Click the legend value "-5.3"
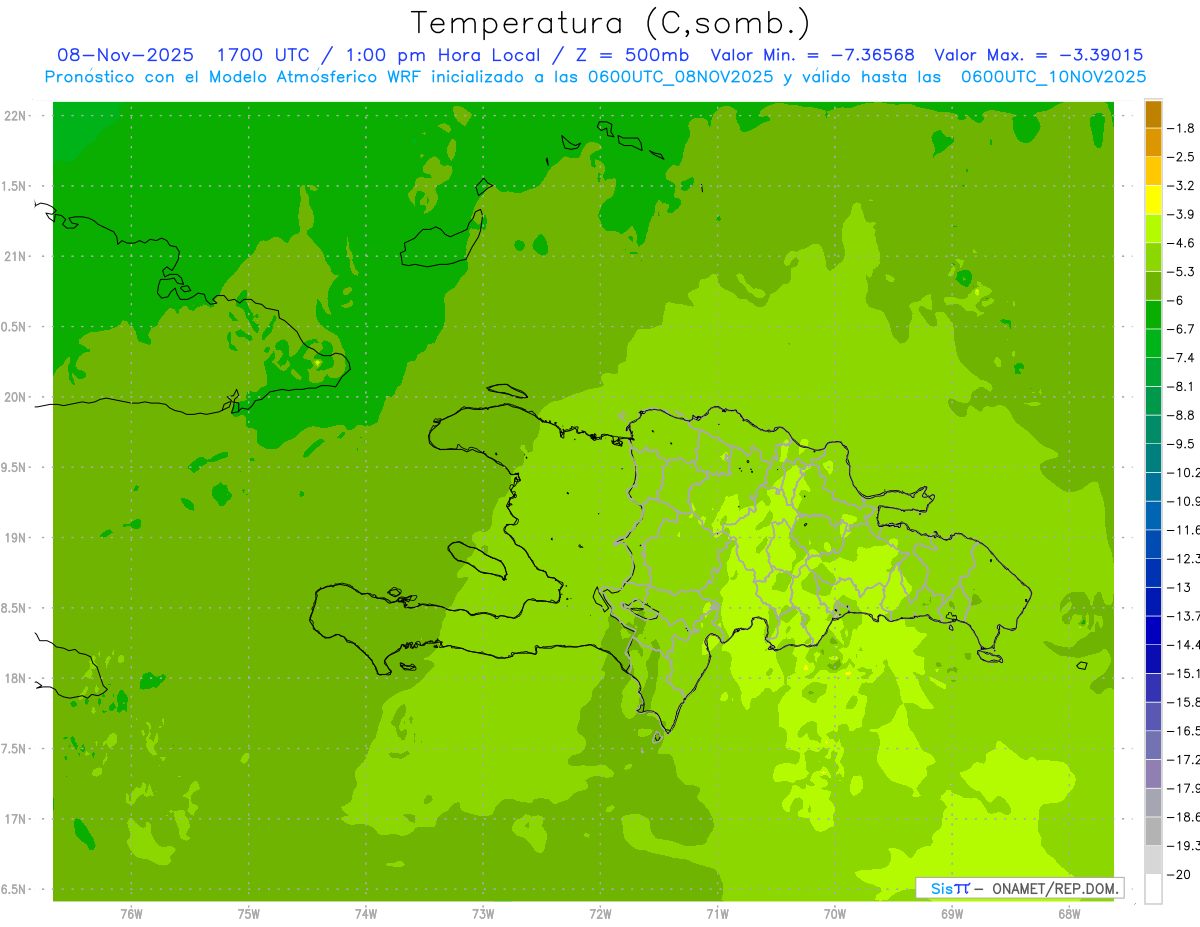Viewport: 1200px width, 927px height. pyautogui.click(x=1182, y=272)
